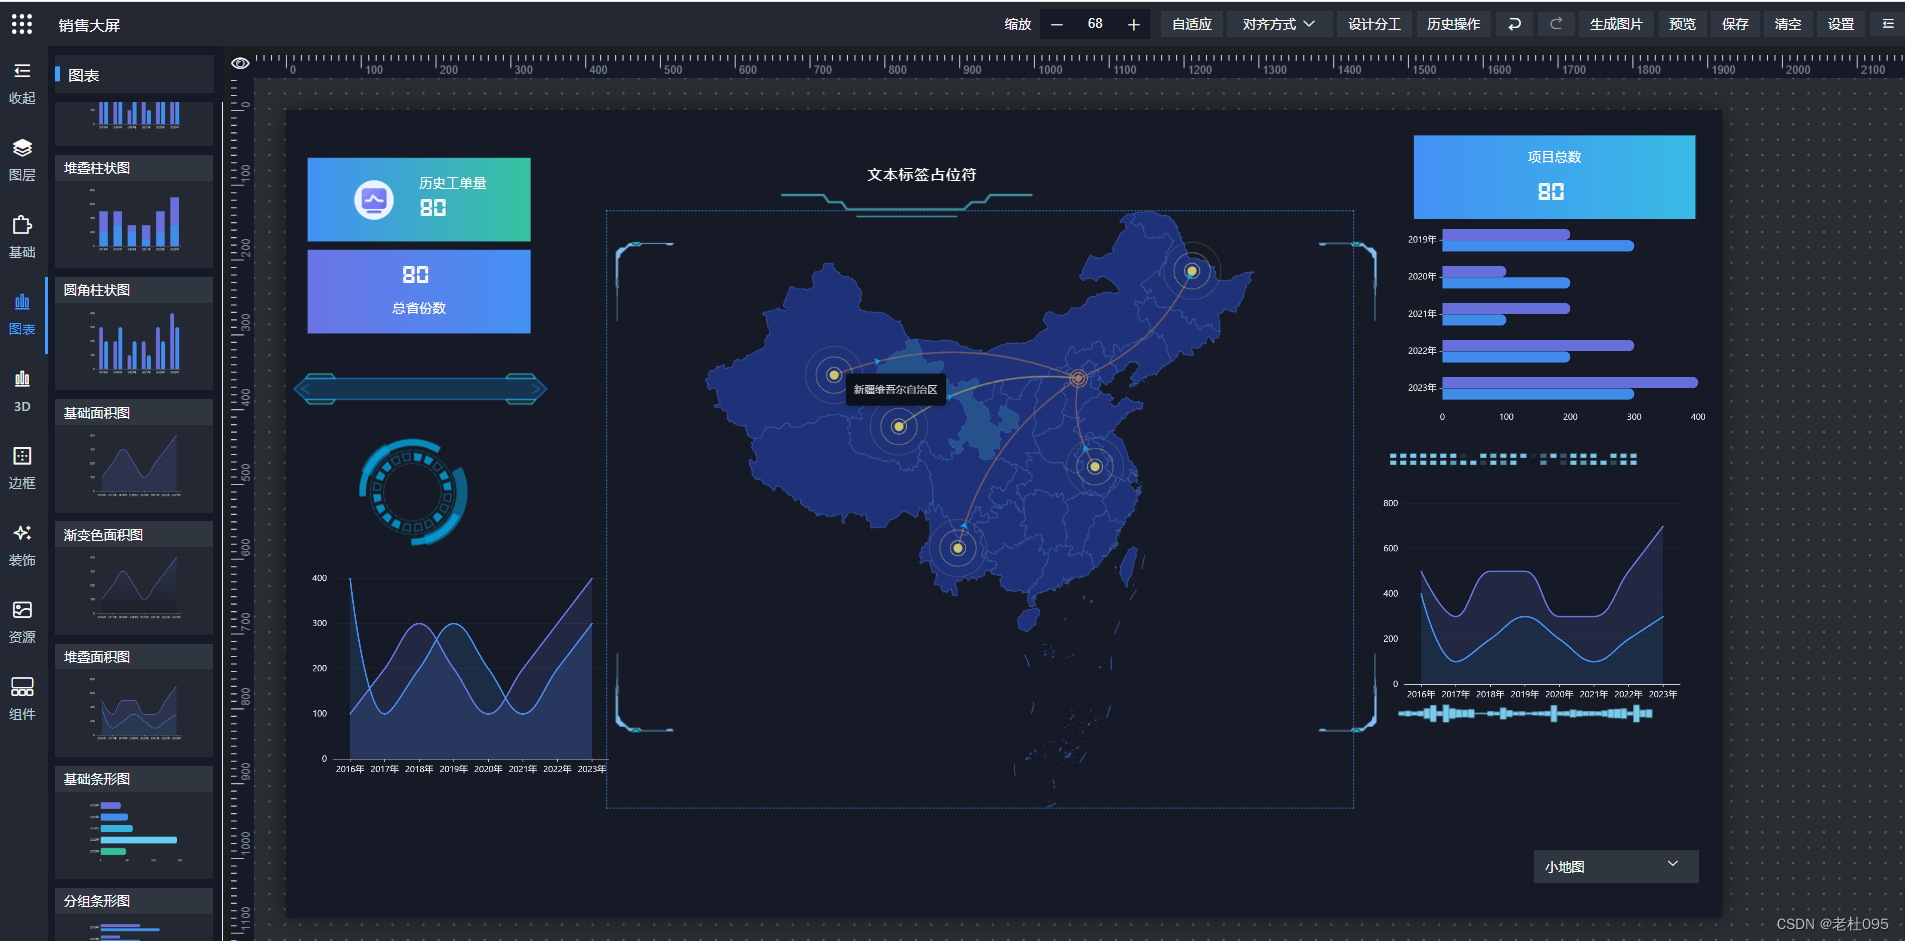Open the 资源 resources category

coord(22,621)
